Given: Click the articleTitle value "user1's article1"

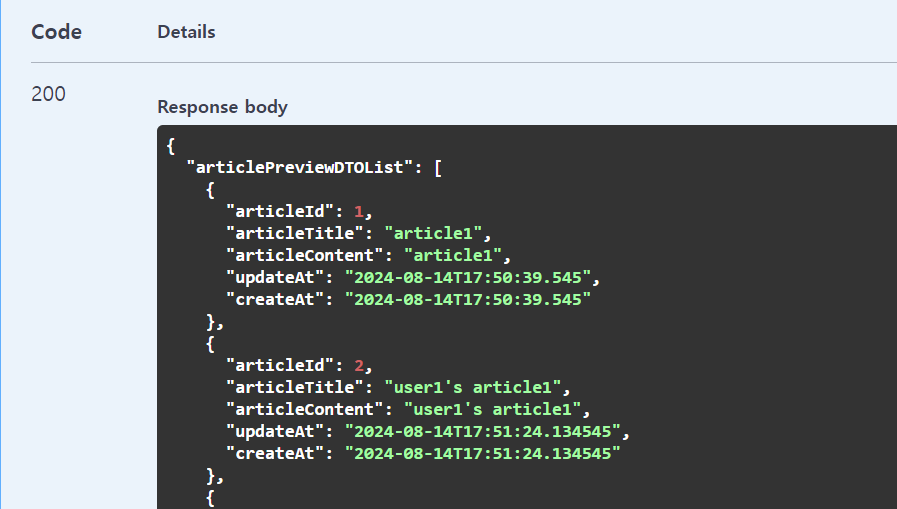Looking at the screenshot, I should point(473,387).
